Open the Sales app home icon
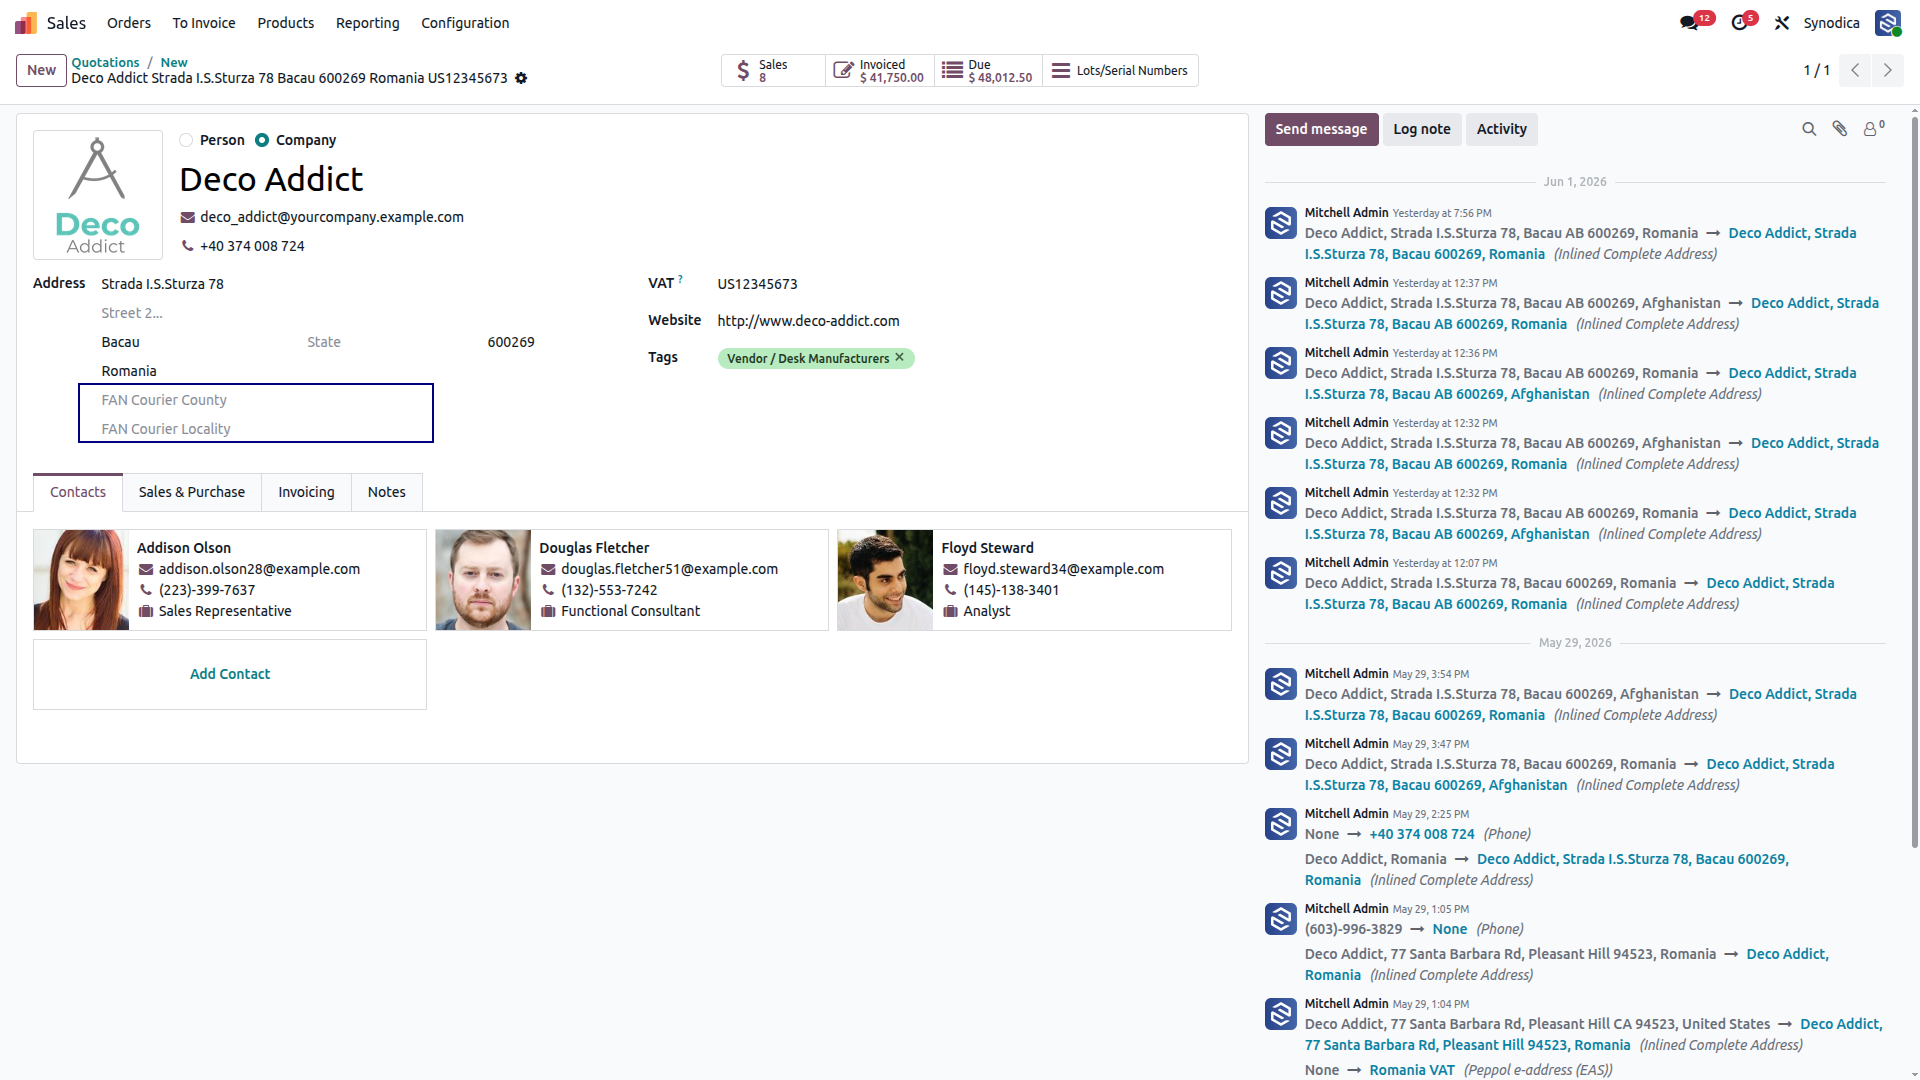The width and height of the screenshot is (1920, 1080). [26, 22]
